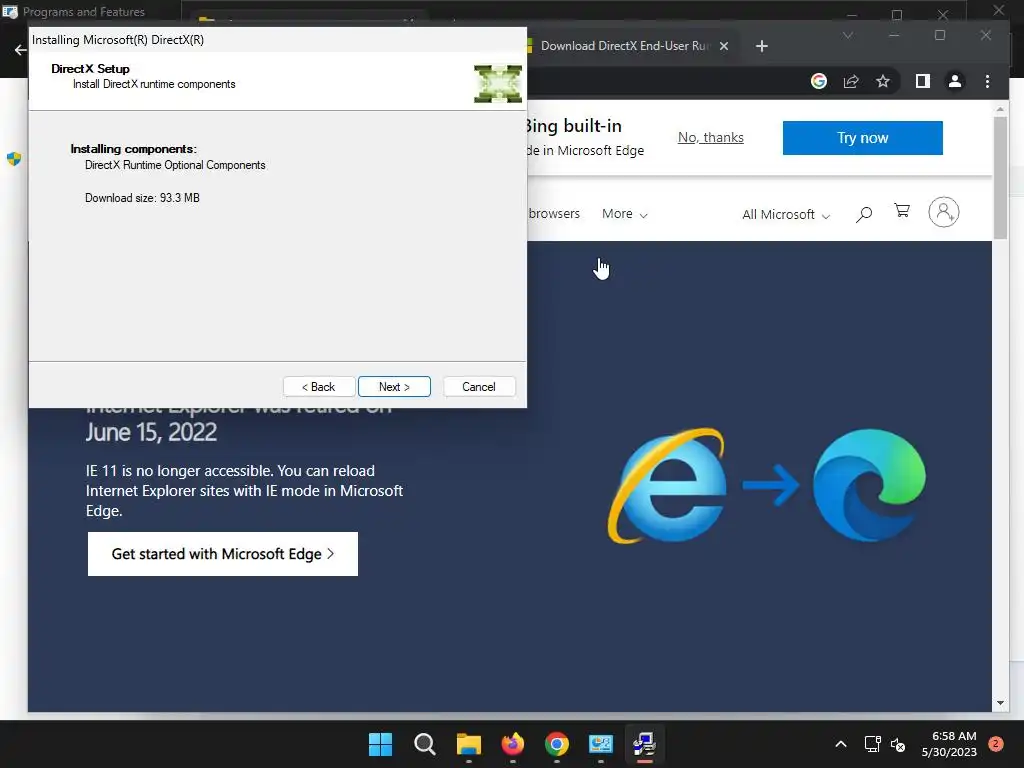Dismiss the banner with No, thanks

tap(711, 138)
